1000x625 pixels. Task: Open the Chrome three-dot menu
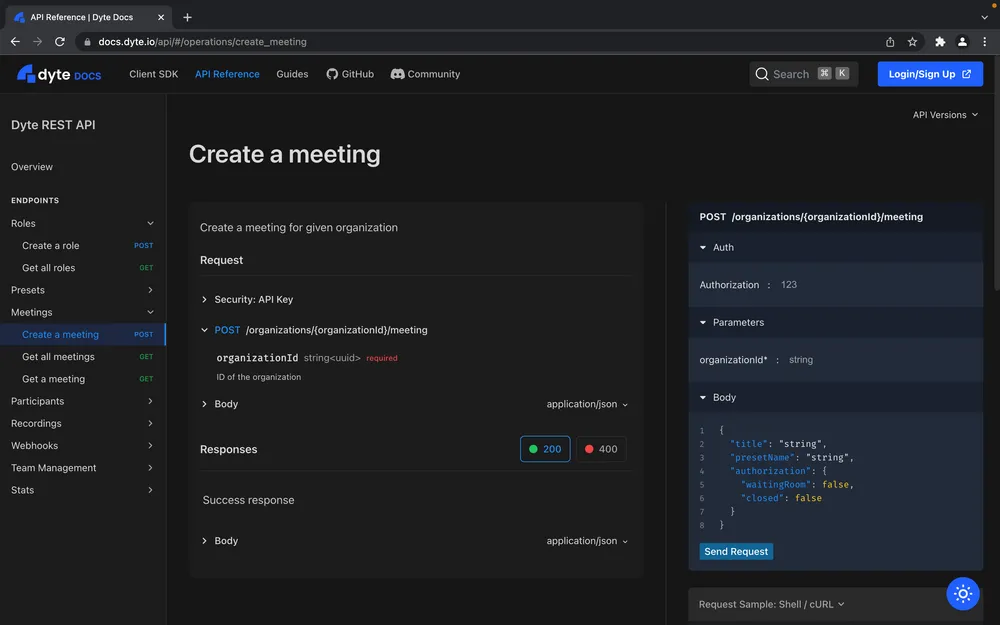[x=984, y=41]
